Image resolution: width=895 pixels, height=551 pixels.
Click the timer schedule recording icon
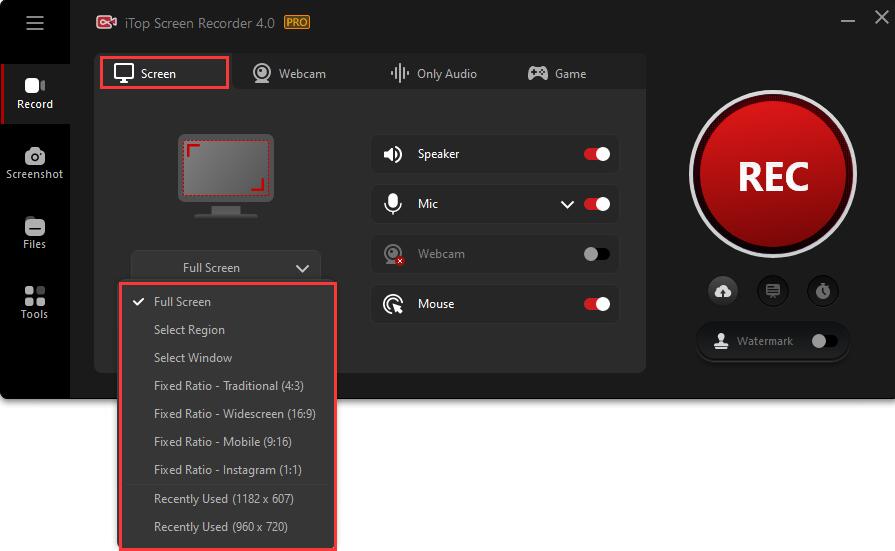click(823, 291)
